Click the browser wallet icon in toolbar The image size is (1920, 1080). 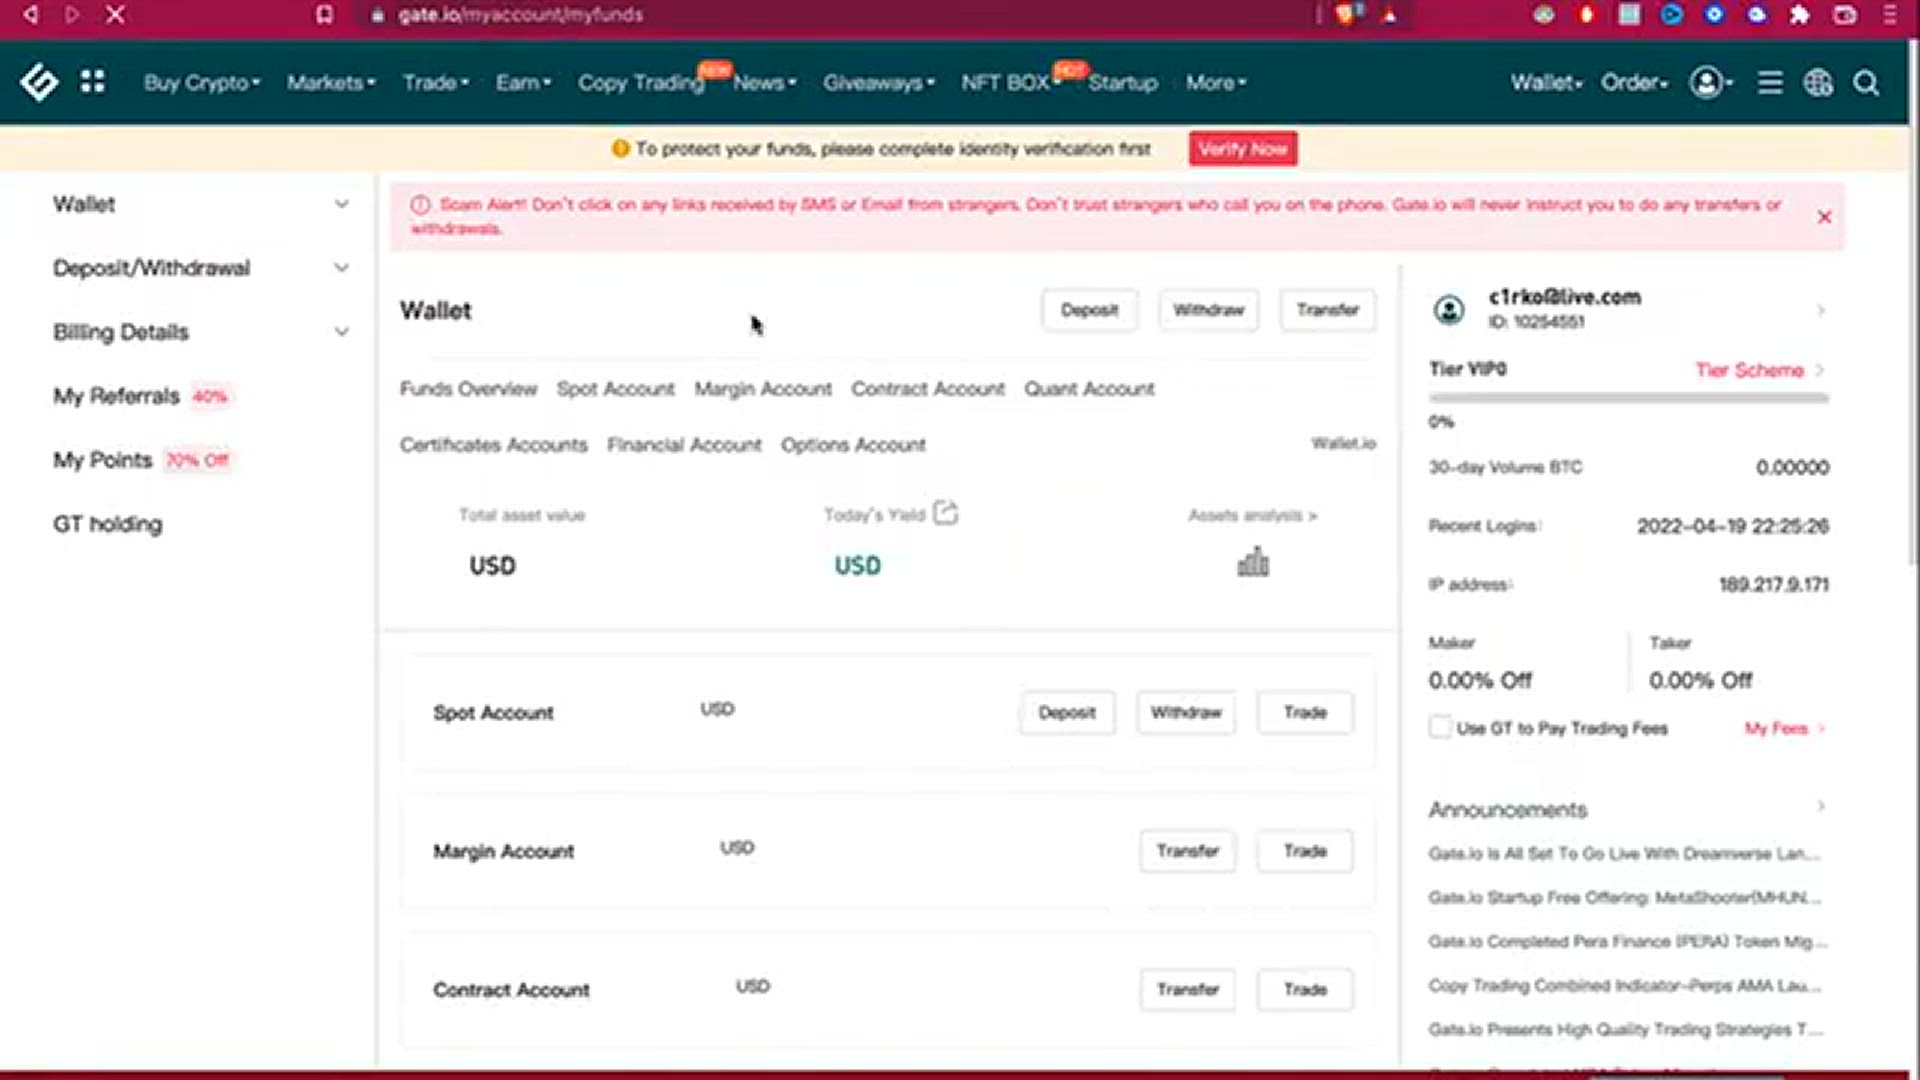(x=1845, y=15)
